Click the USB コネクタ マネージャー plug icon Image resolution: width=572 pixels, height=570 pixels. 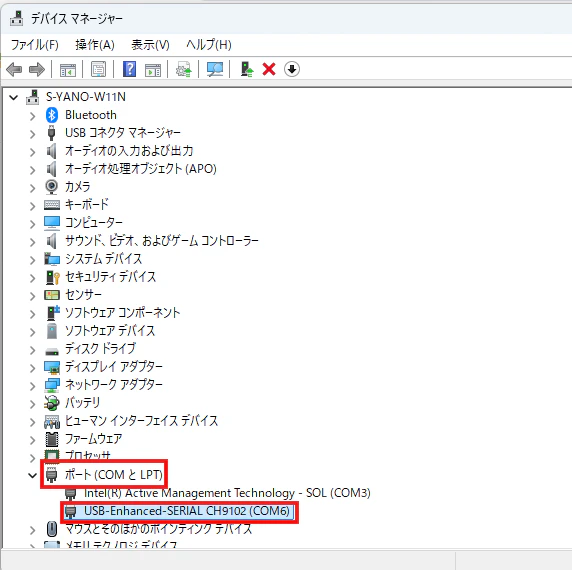click(x=52, y=133)
